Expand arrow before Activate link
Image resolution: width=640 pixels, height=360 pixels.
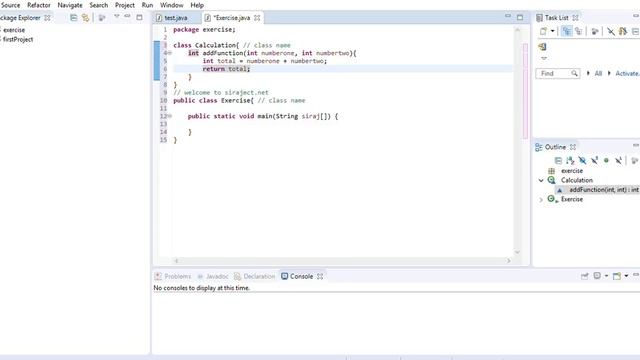click(x=609, y=73)
